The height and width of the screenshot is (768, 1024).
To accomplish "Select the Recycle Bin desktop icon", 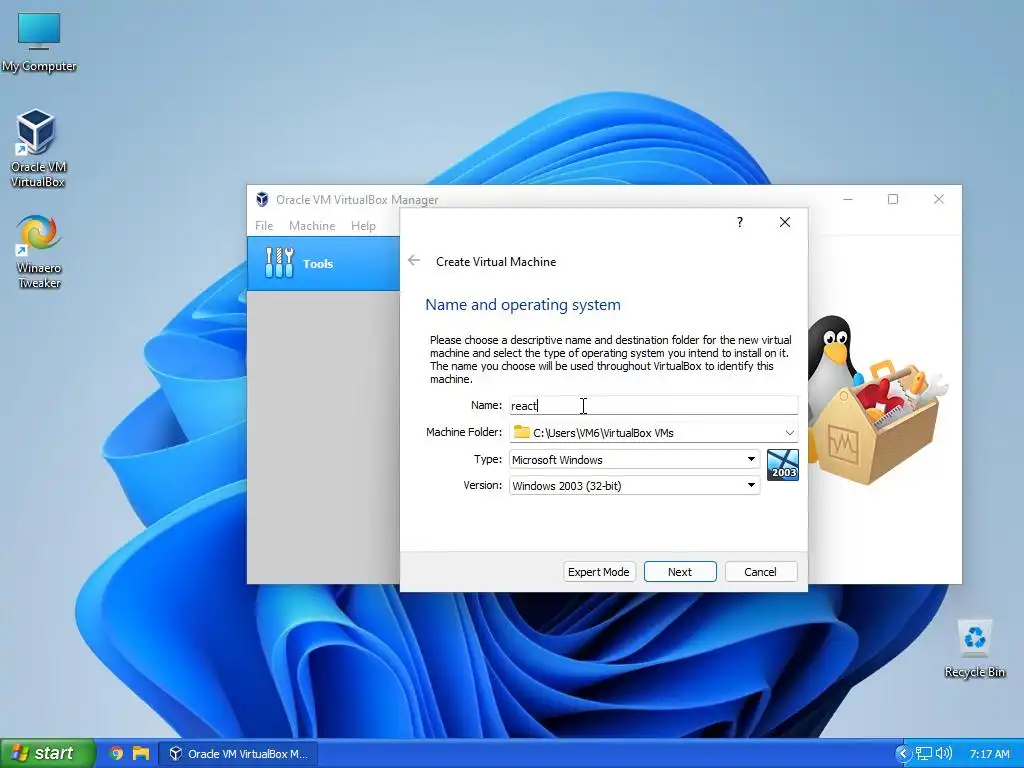I will point(974,648).
